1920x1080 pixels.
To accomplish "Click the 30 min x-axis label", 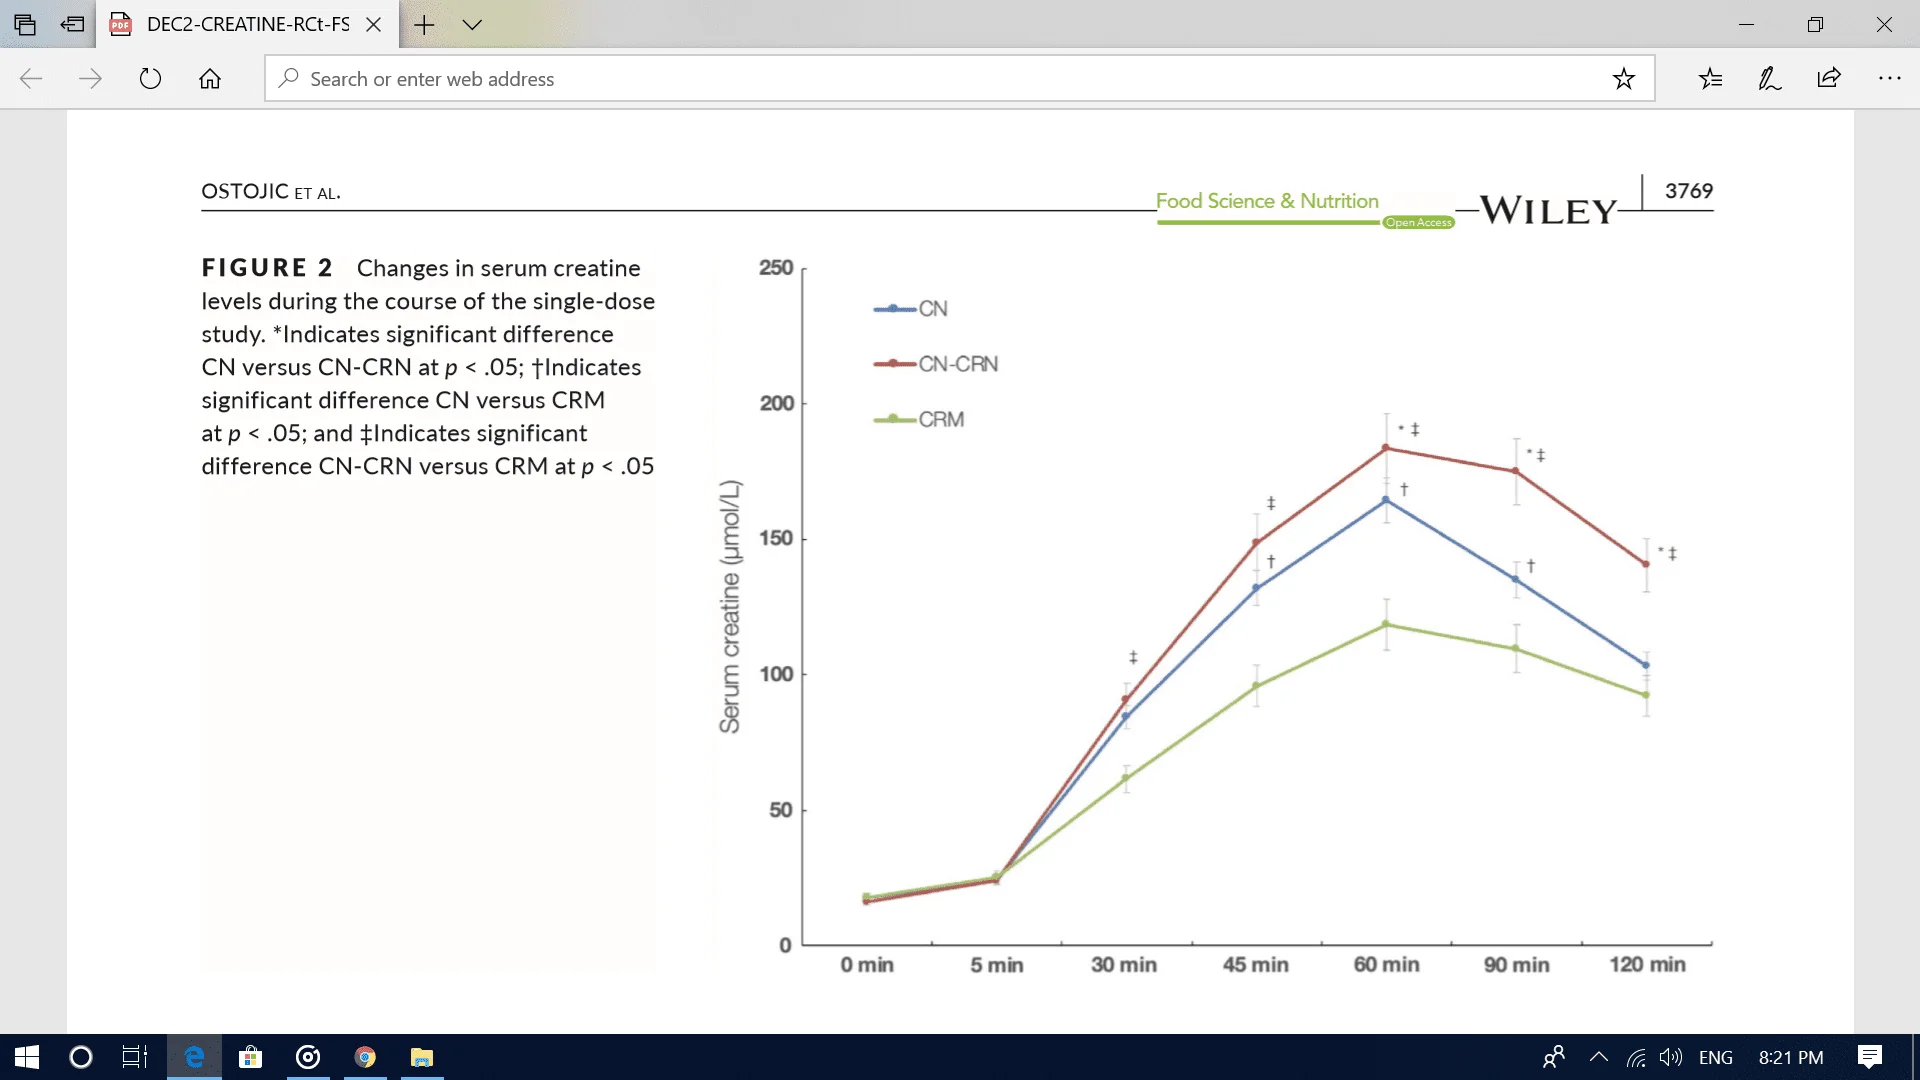I will click(x=1124, y=965).
